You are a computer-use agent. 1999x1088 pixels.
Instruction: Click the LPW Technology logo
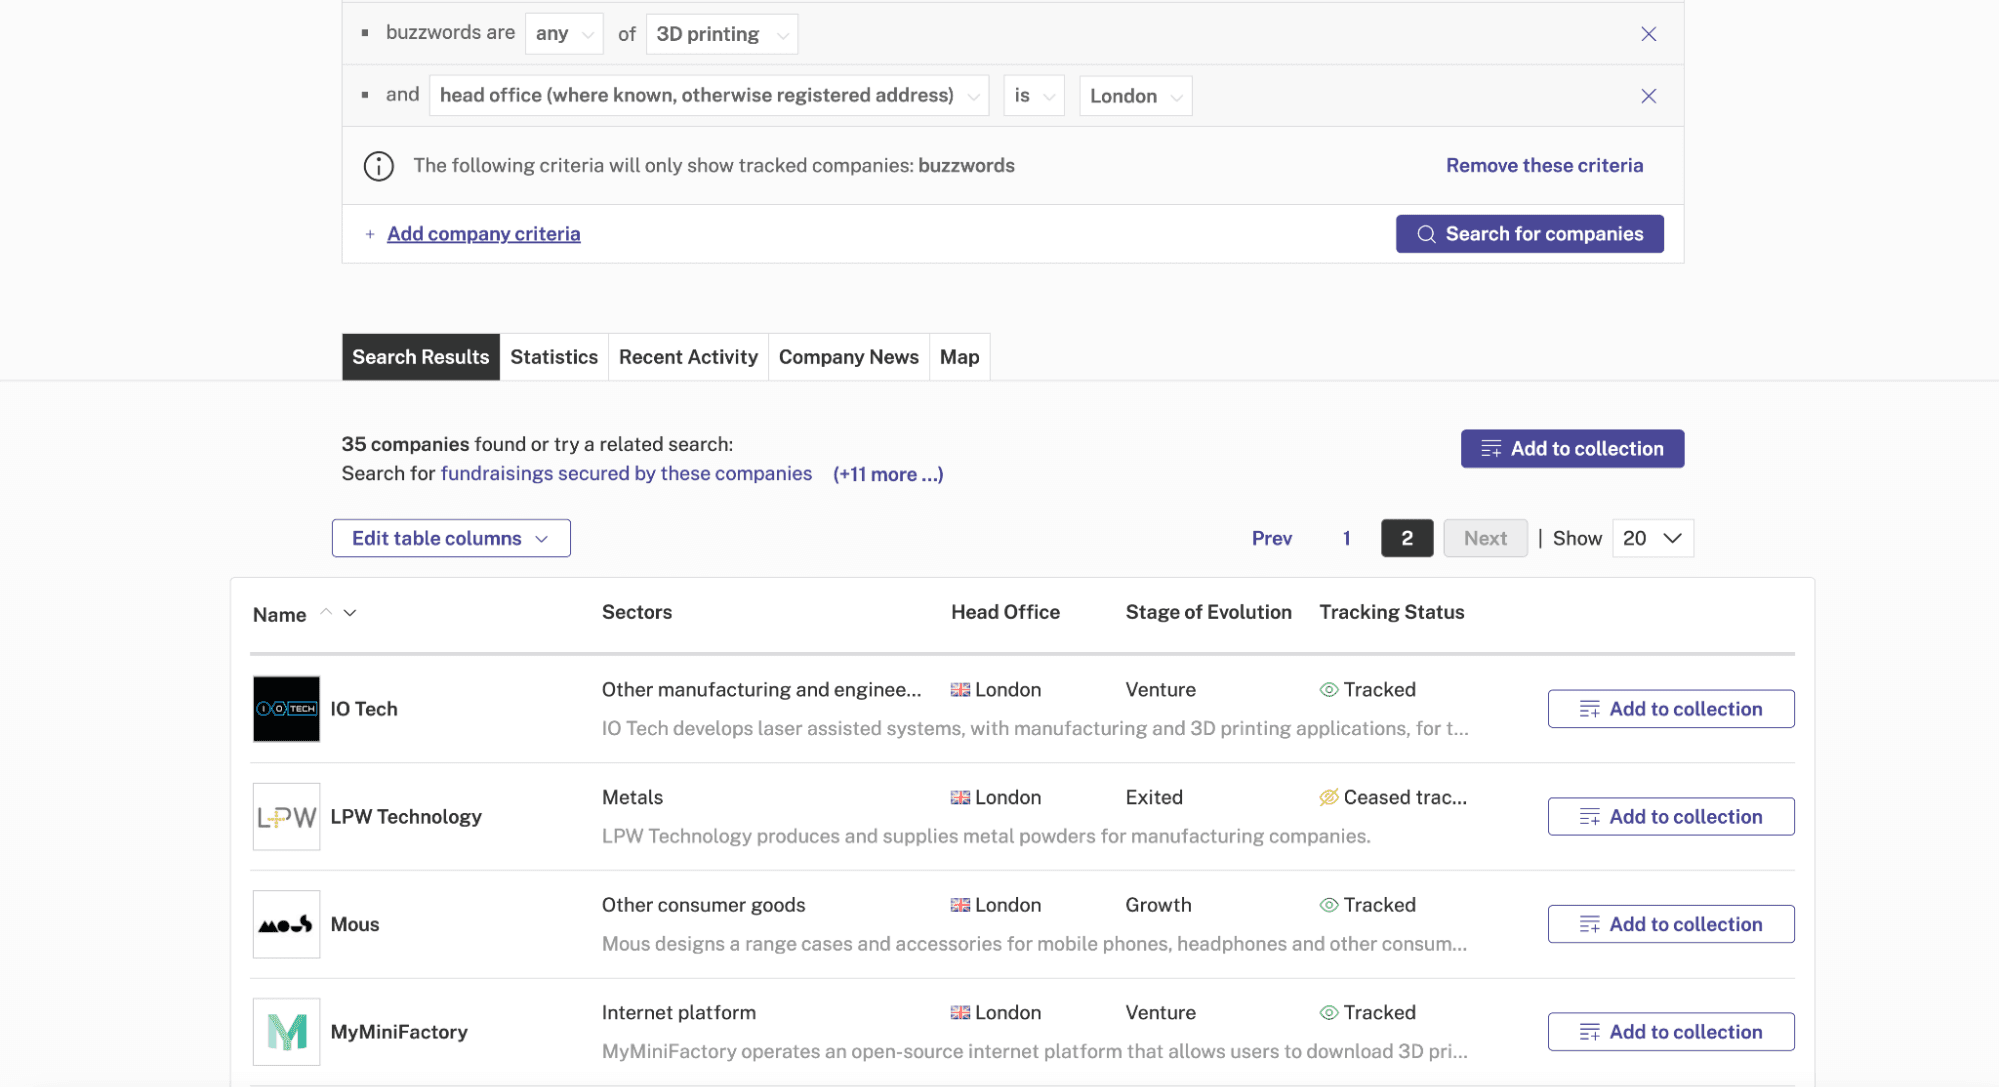286,817
